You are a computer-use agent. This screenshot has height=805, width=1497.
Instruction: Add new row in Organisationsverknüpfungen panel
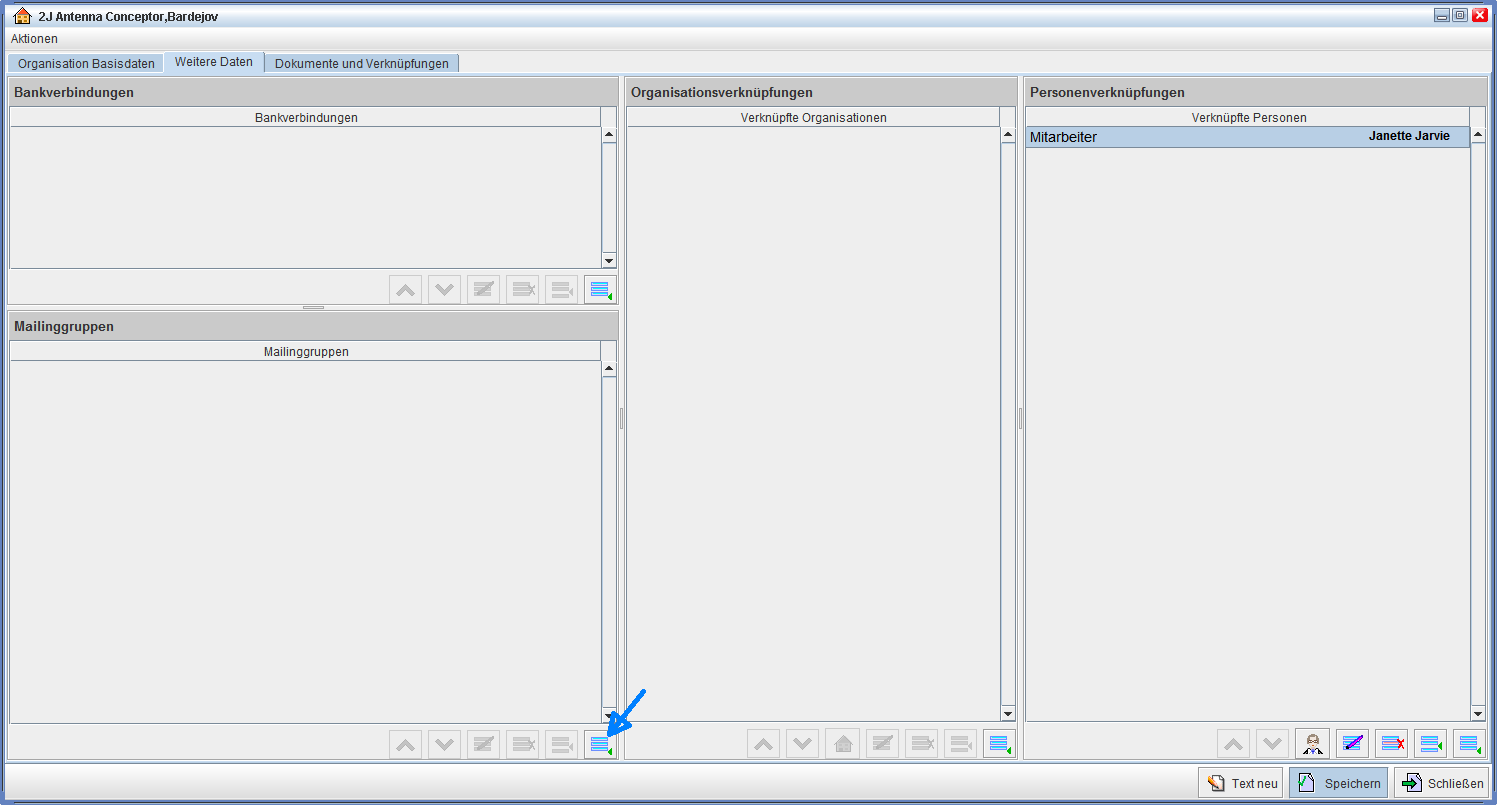[x=999, y=744]
